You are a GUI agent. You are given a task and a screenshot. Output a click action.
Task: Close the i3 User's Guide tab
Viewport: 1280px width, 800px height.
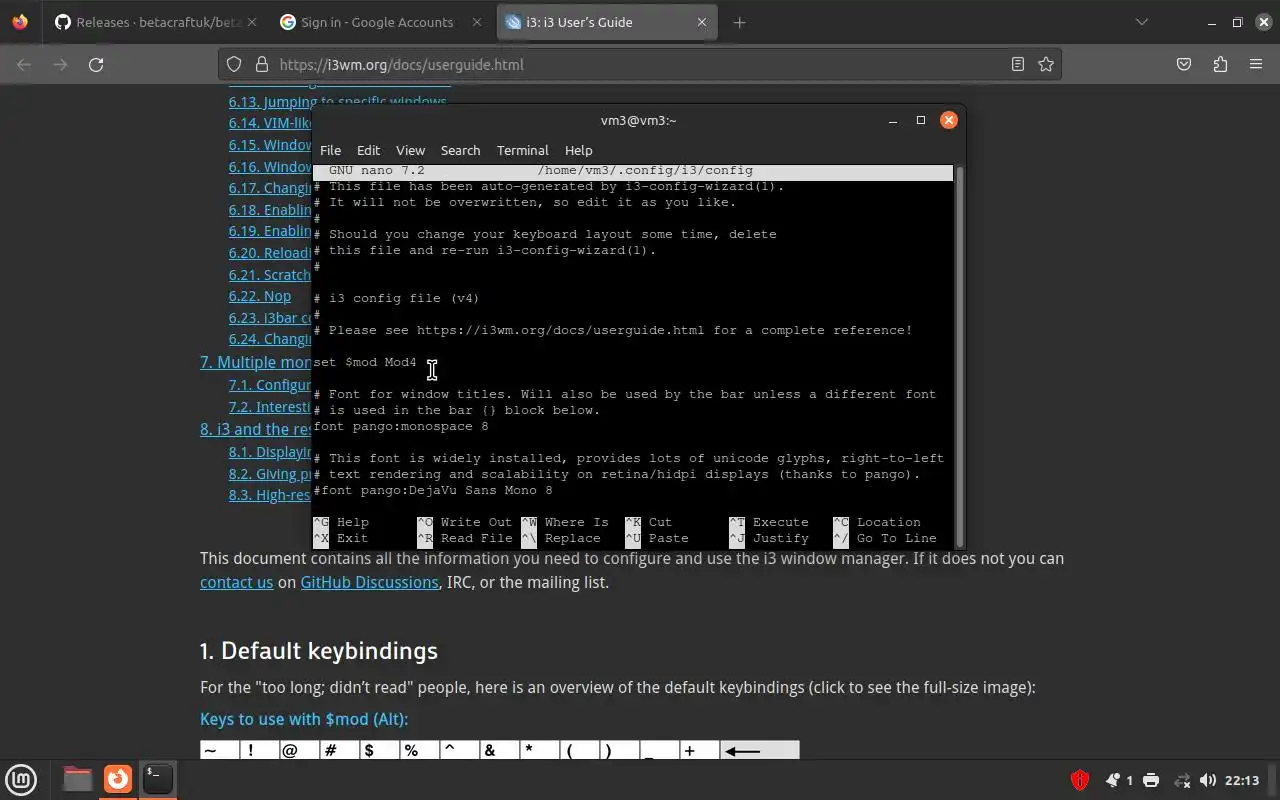coord(702,22)
